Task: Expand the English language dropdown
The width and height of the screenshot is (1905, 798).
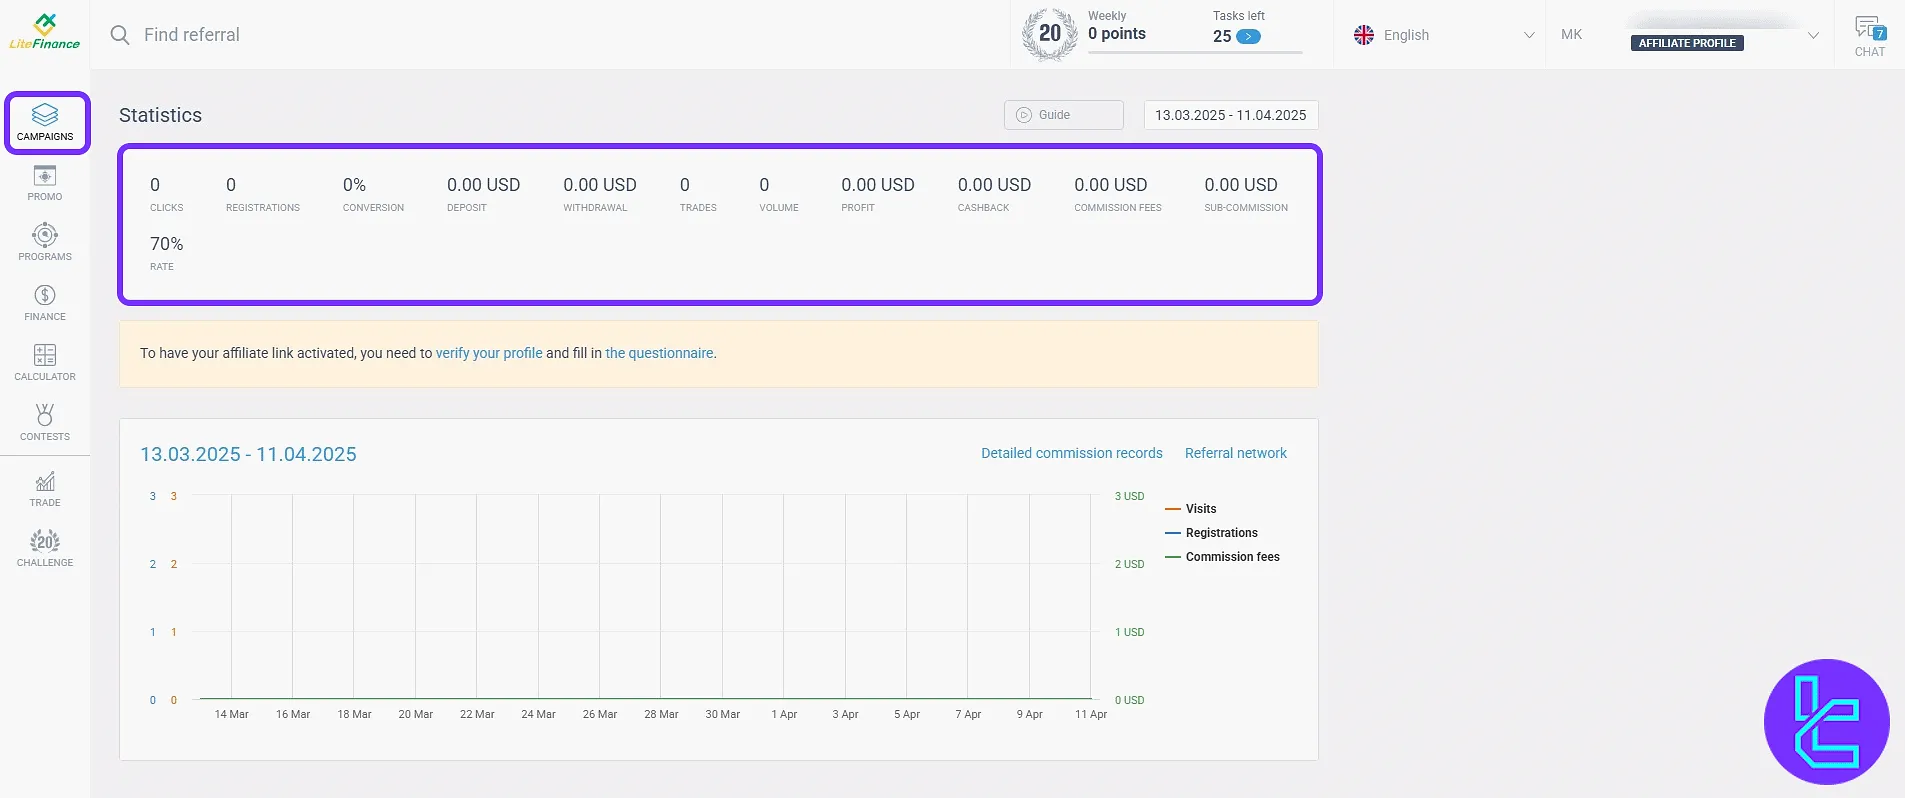Action: 1444,35
